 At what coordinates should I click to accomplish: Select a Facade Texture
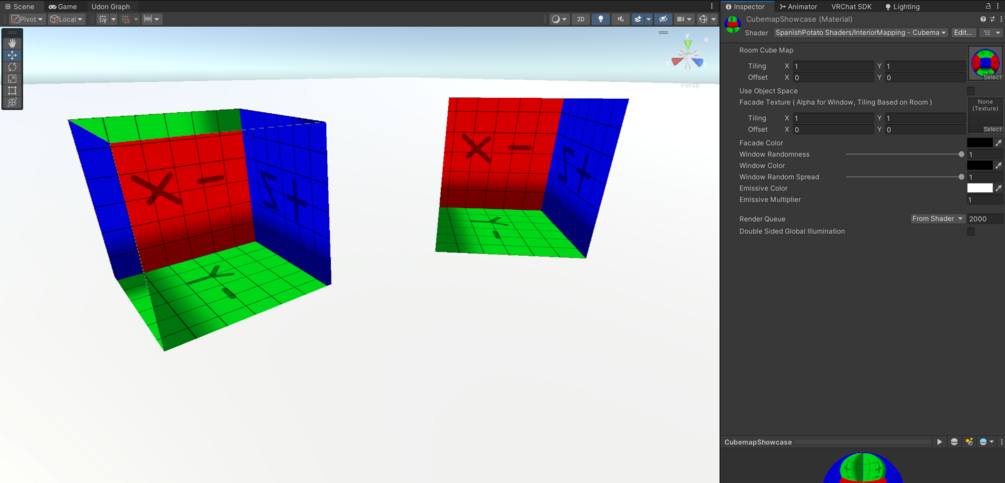pyautogui.click(x=992, y=129)
